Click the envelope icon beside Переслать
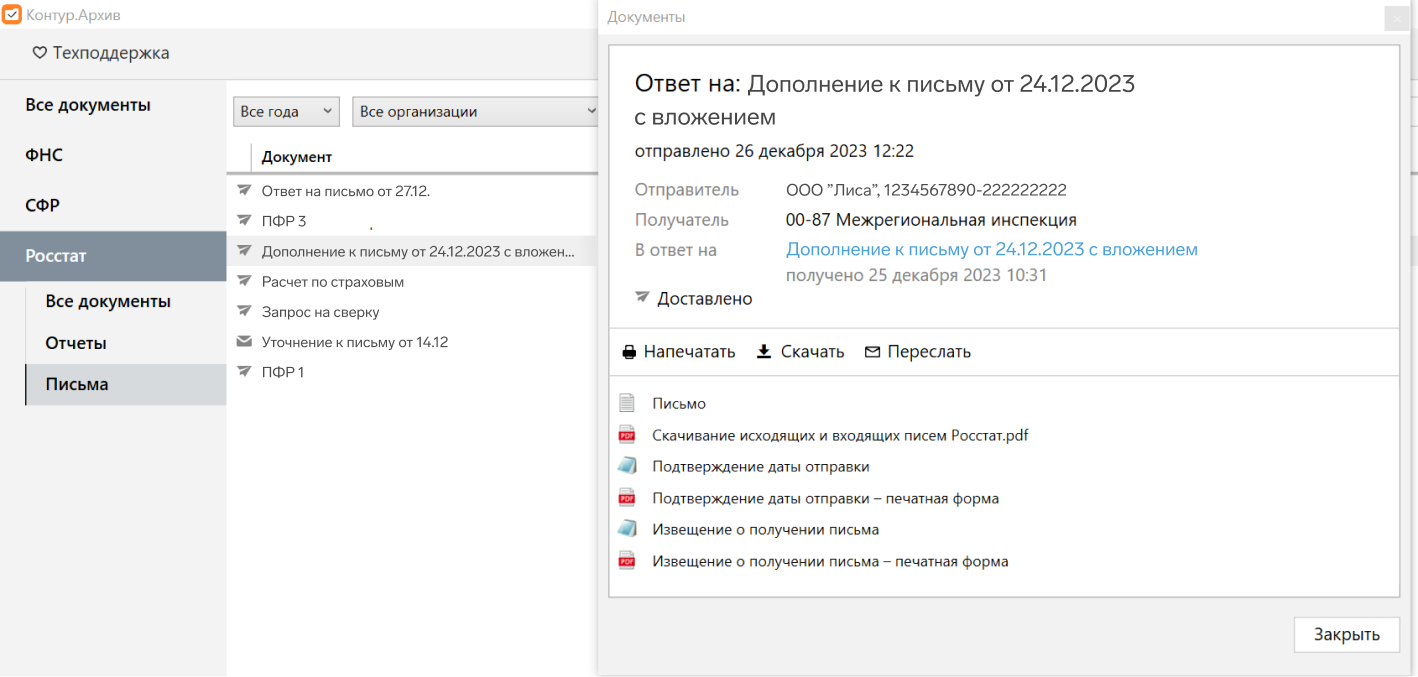Screen dimensions: 1418x677 872,352
